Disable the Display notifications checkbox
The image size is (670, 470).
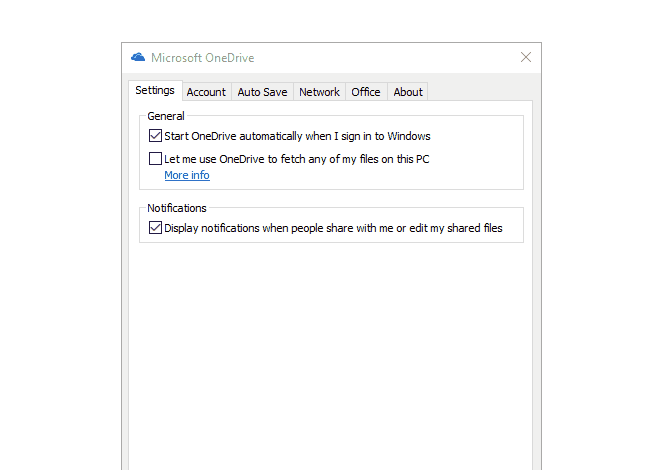(x=155, y=228)
